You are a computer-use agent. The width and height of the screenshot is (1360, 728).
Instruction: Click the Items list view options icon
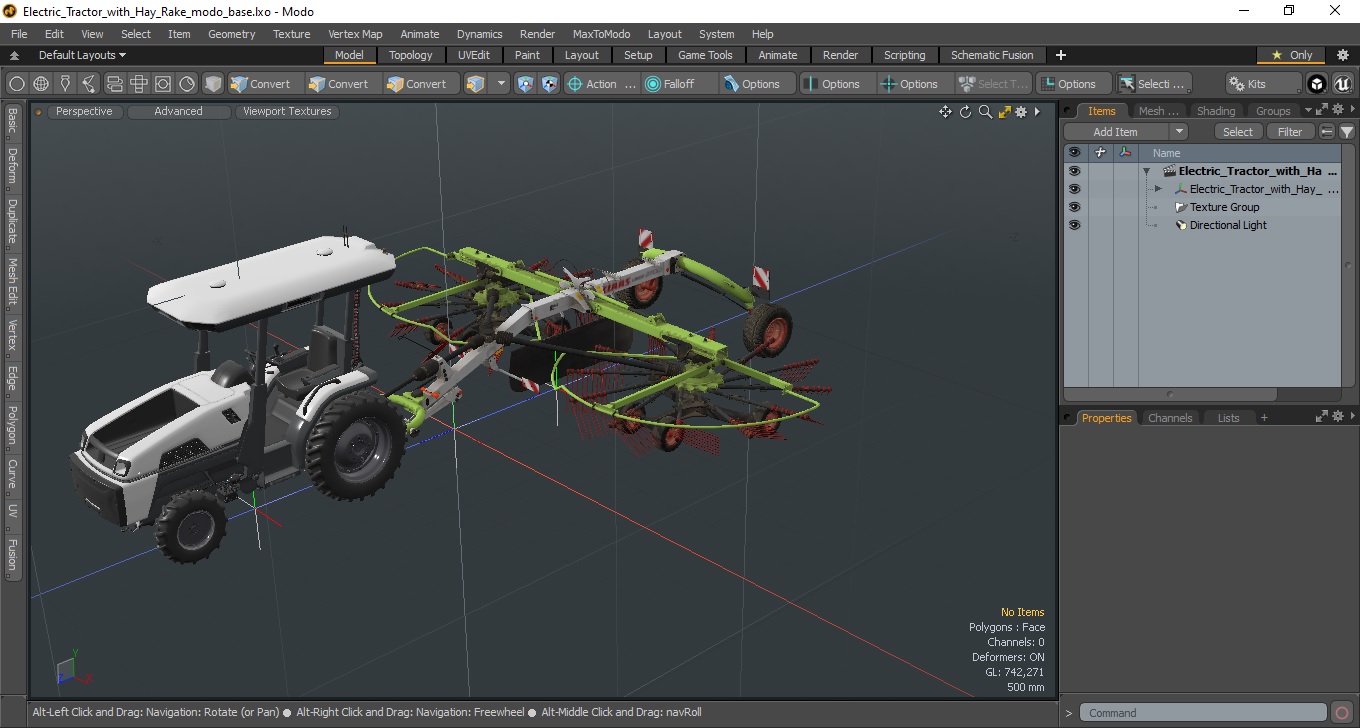point(1327,132)
